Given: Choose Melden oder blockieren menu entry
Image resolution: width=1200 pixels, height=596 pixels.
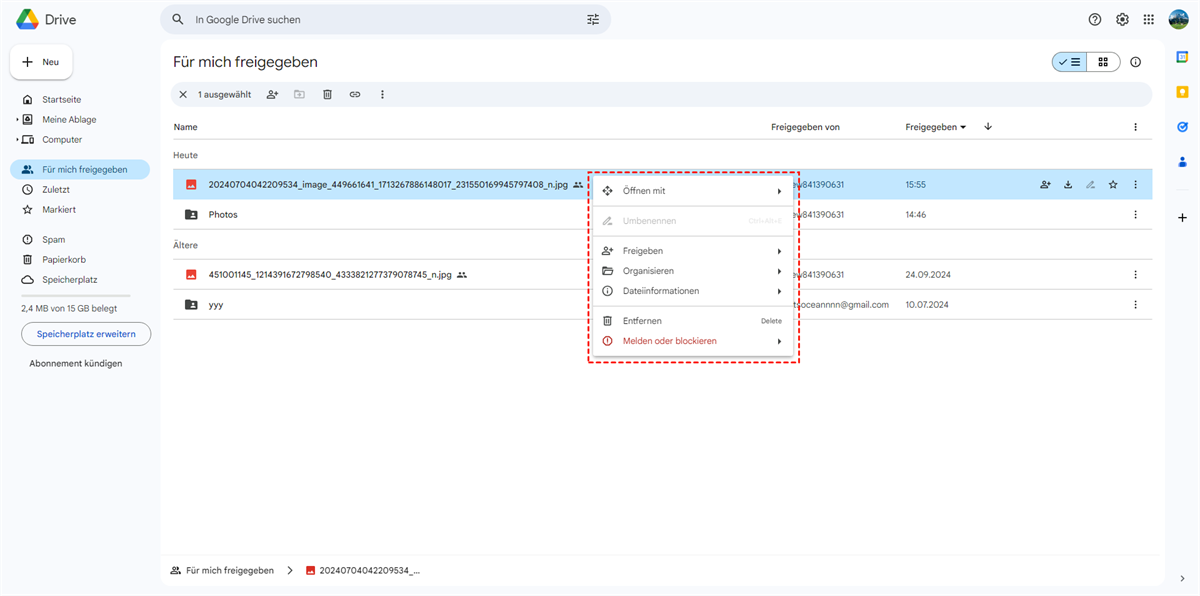Looking at the screenshot, I should [669, 341].
